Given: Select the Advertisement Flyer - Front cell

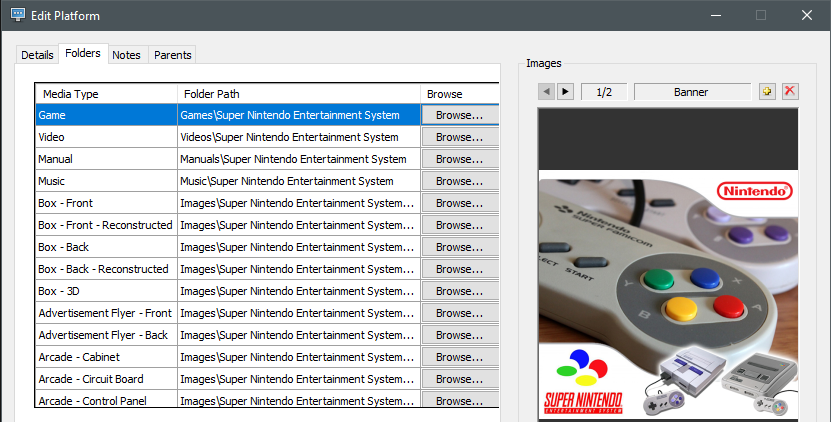Looking at the screenshot, I should (x=106, y=313).
